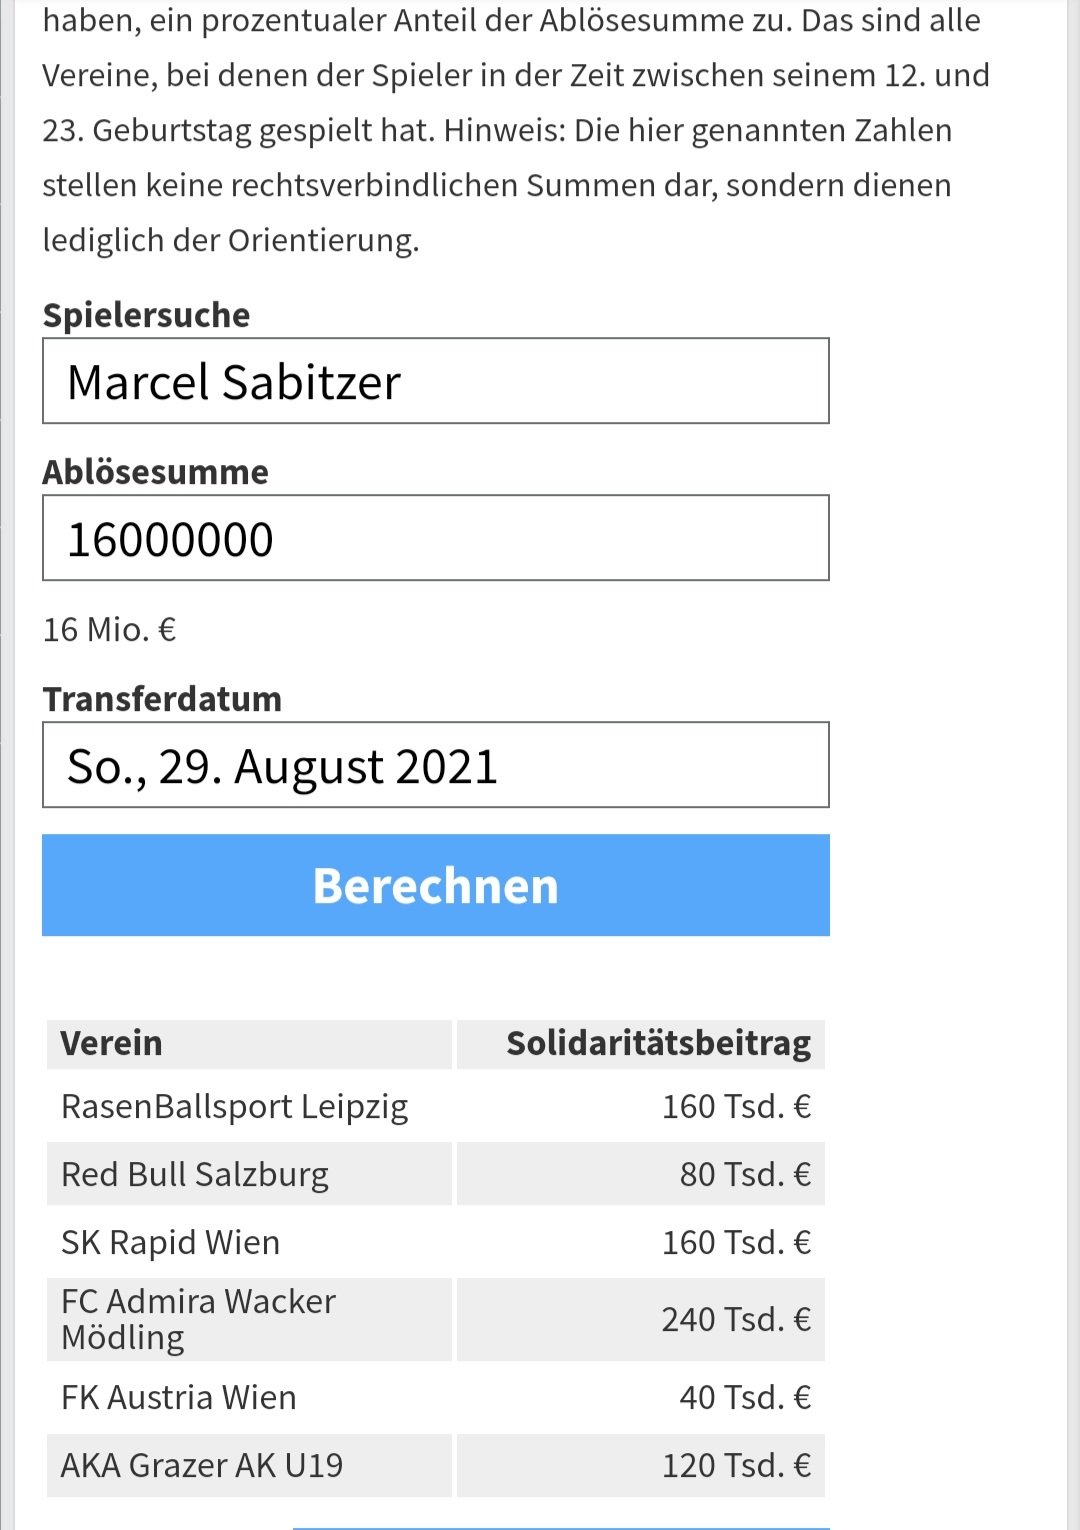Click RasenBallsport Leipzig in the table
Viewport: 1080px width, 1530px height.
click(x=235, y=1107)
